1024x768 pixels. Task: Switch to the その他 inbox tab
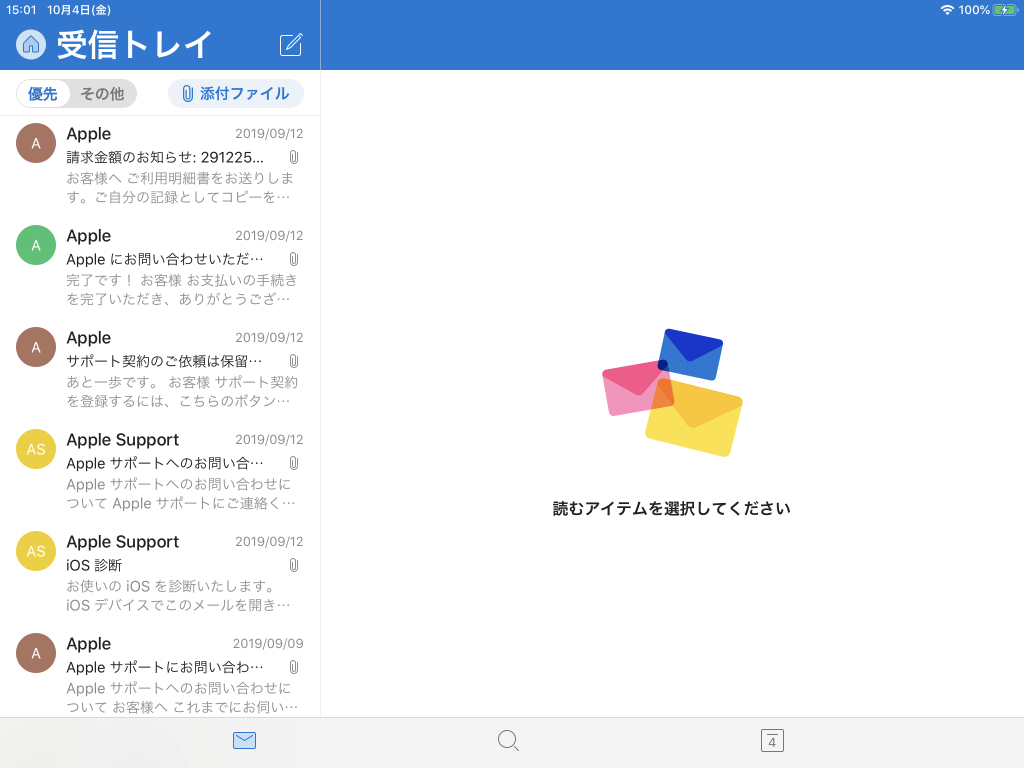coord(102,93)
